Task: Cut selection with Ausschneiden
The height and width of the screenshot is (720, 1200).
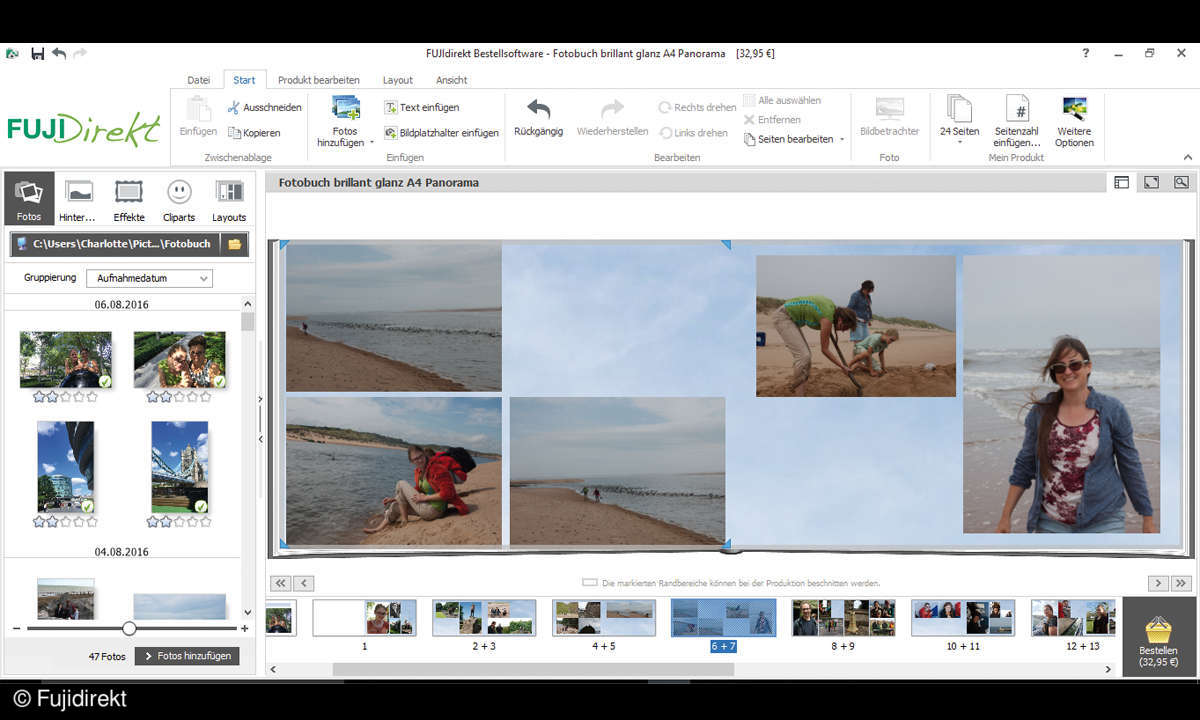Action: click(x=264, y=107)
